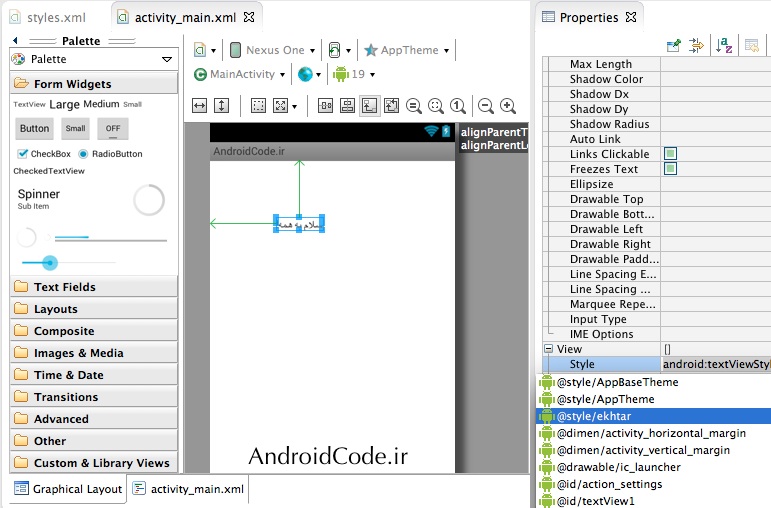Click the zoom in magnifier icon
This screenshot has height=508, width=771.
[508, 106]
